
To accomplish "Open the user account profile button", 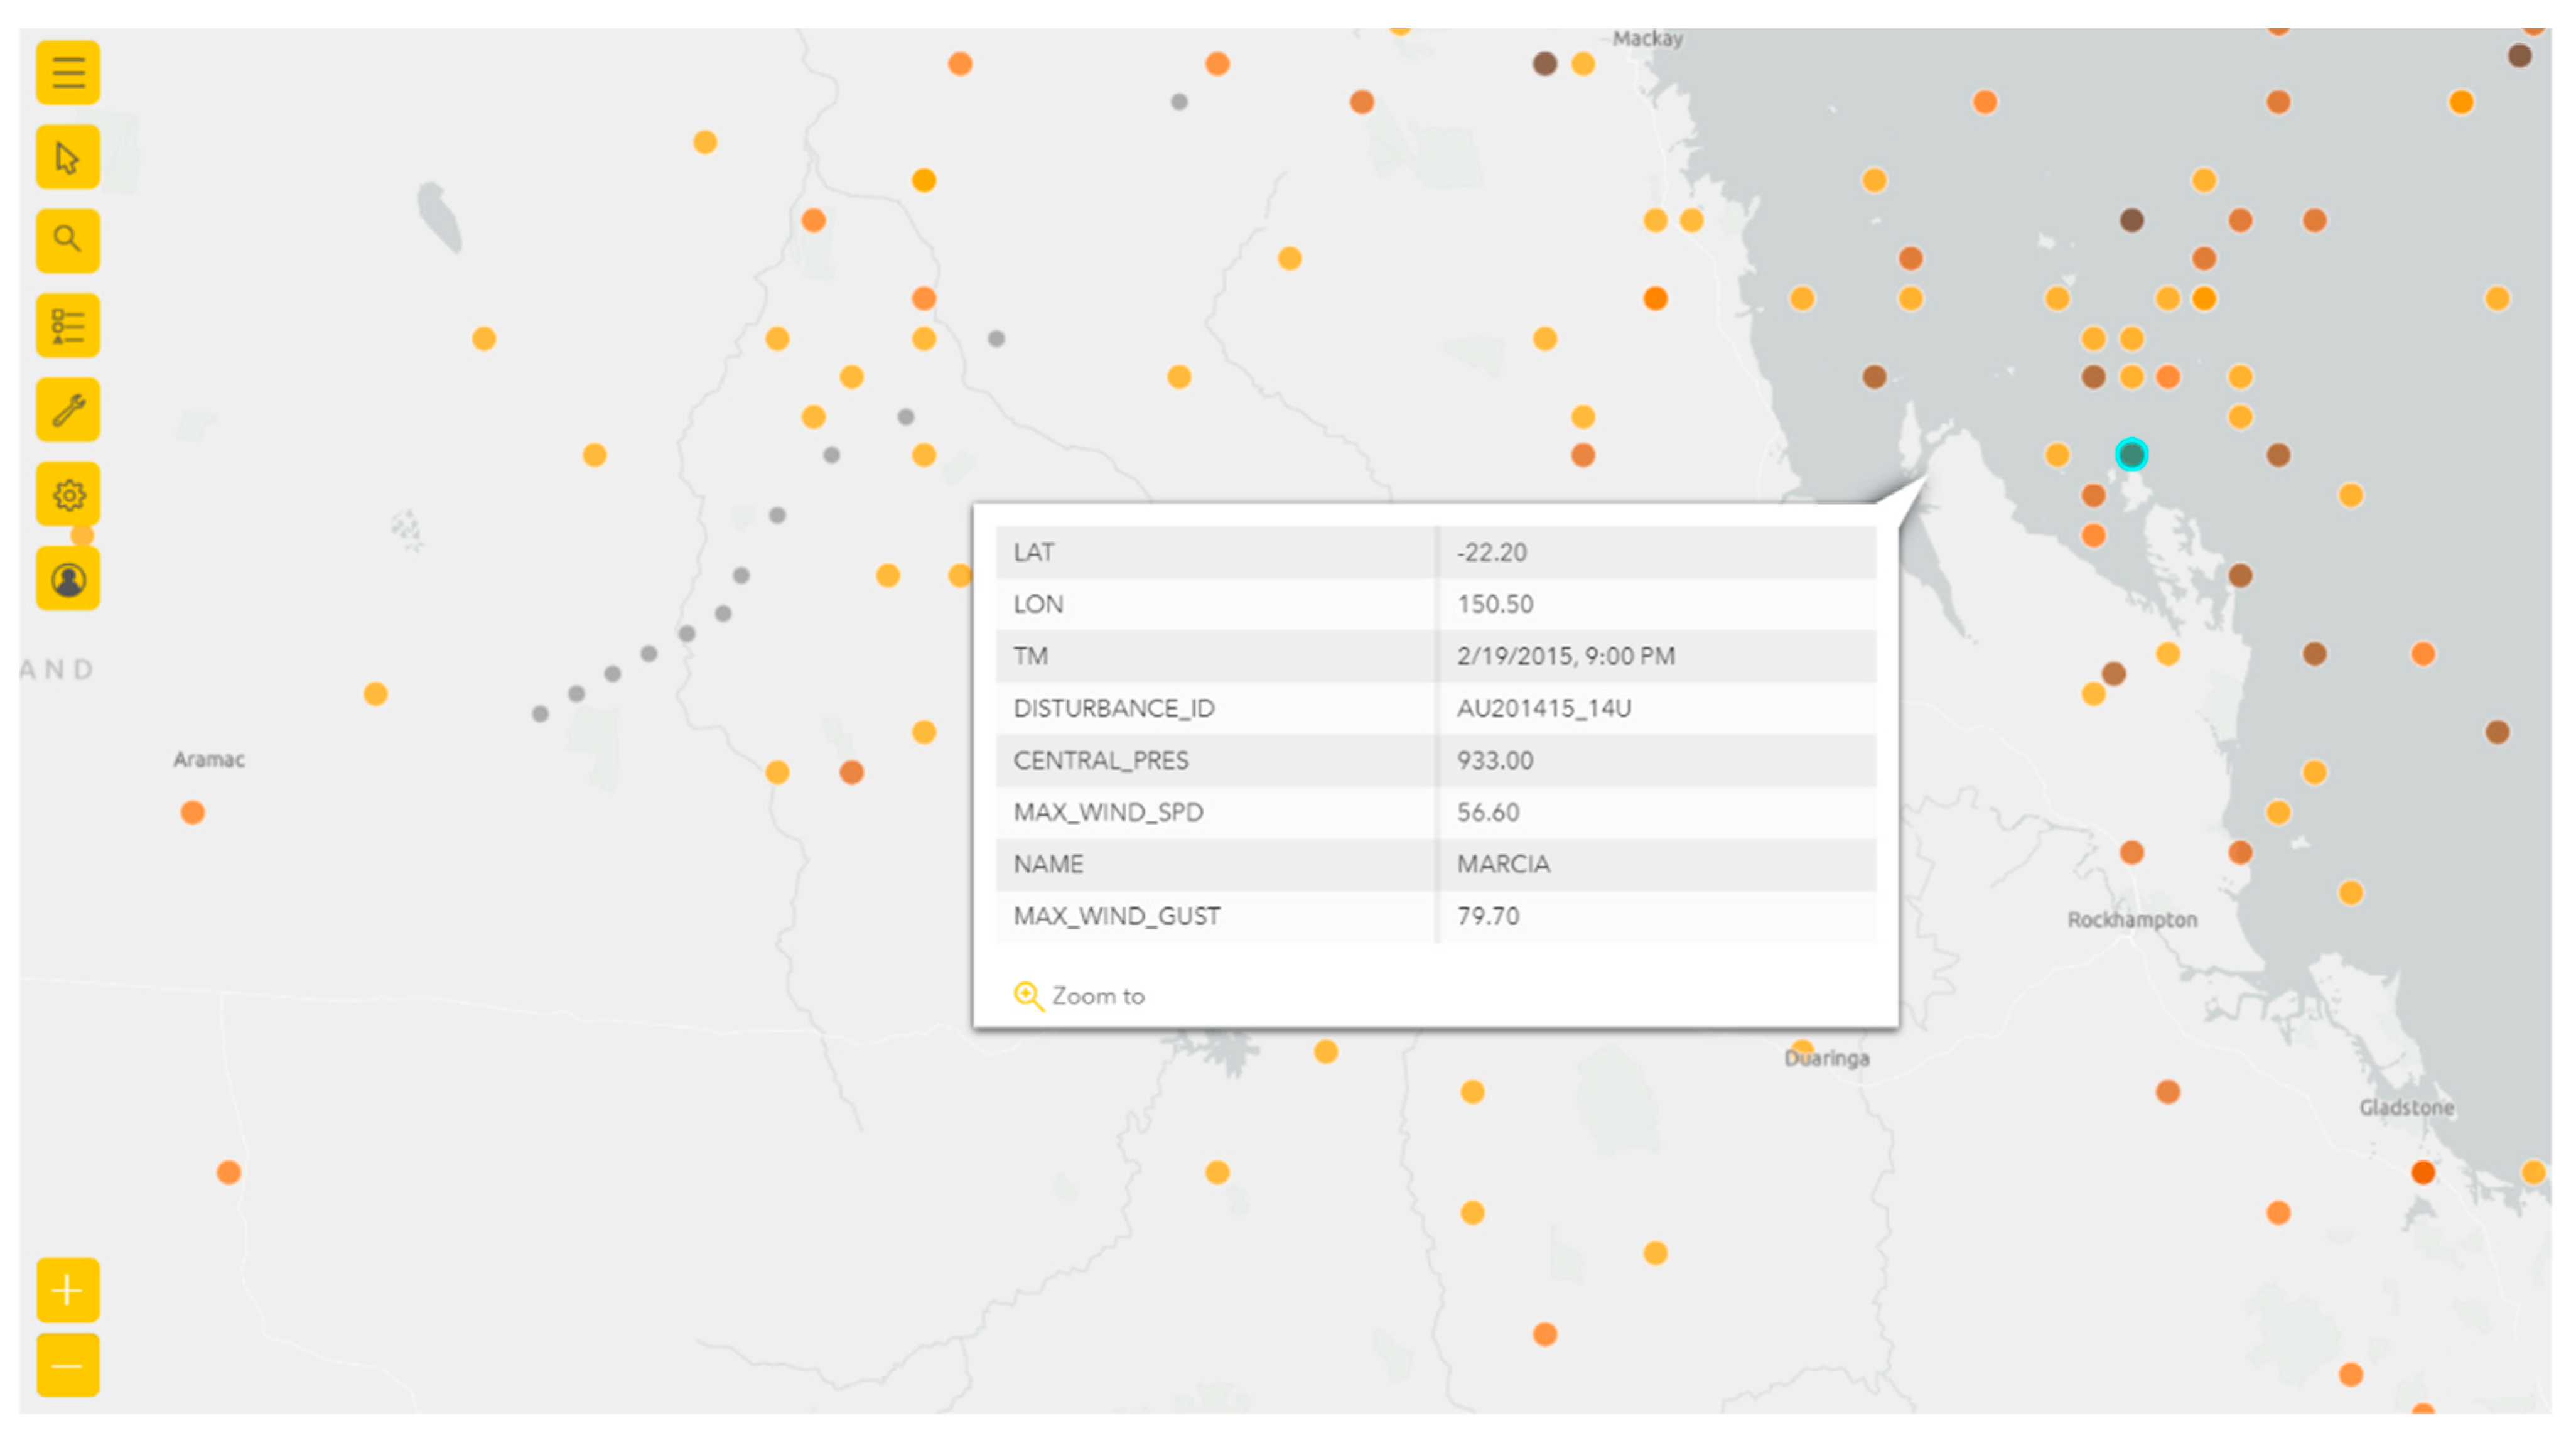I will point(68,579).
